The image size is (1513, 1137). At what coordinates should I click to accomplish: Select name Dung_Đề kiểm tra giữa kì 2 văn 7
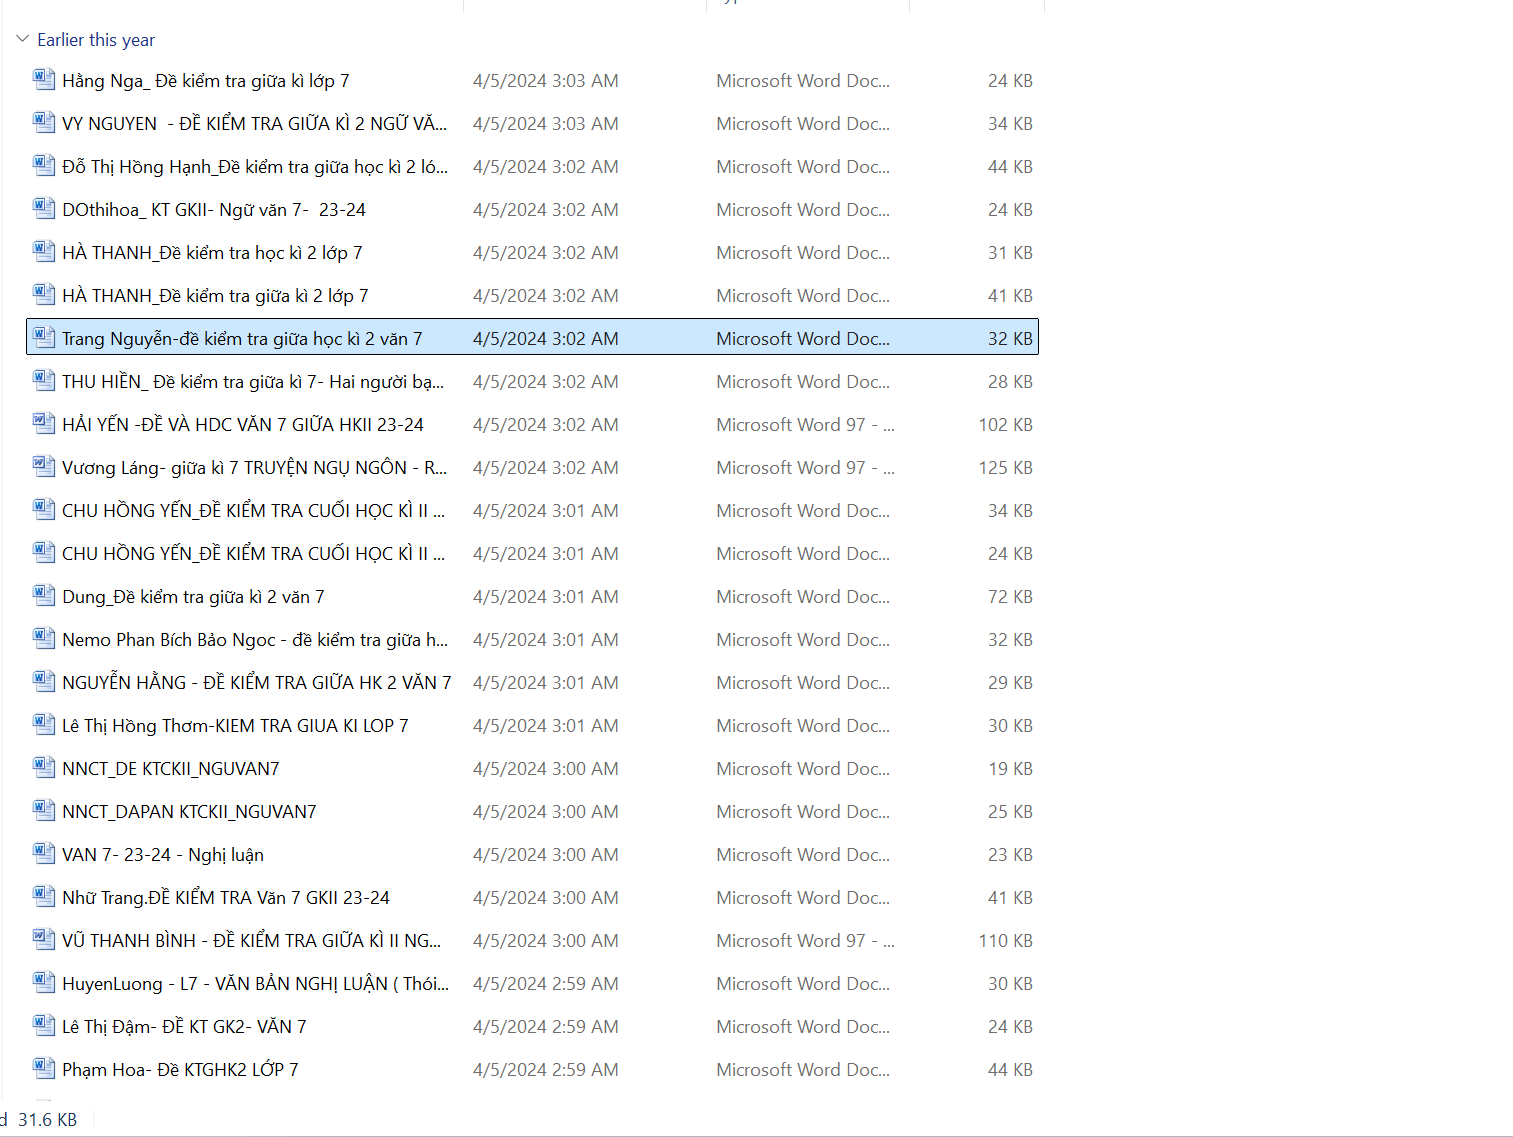[193, 597]
